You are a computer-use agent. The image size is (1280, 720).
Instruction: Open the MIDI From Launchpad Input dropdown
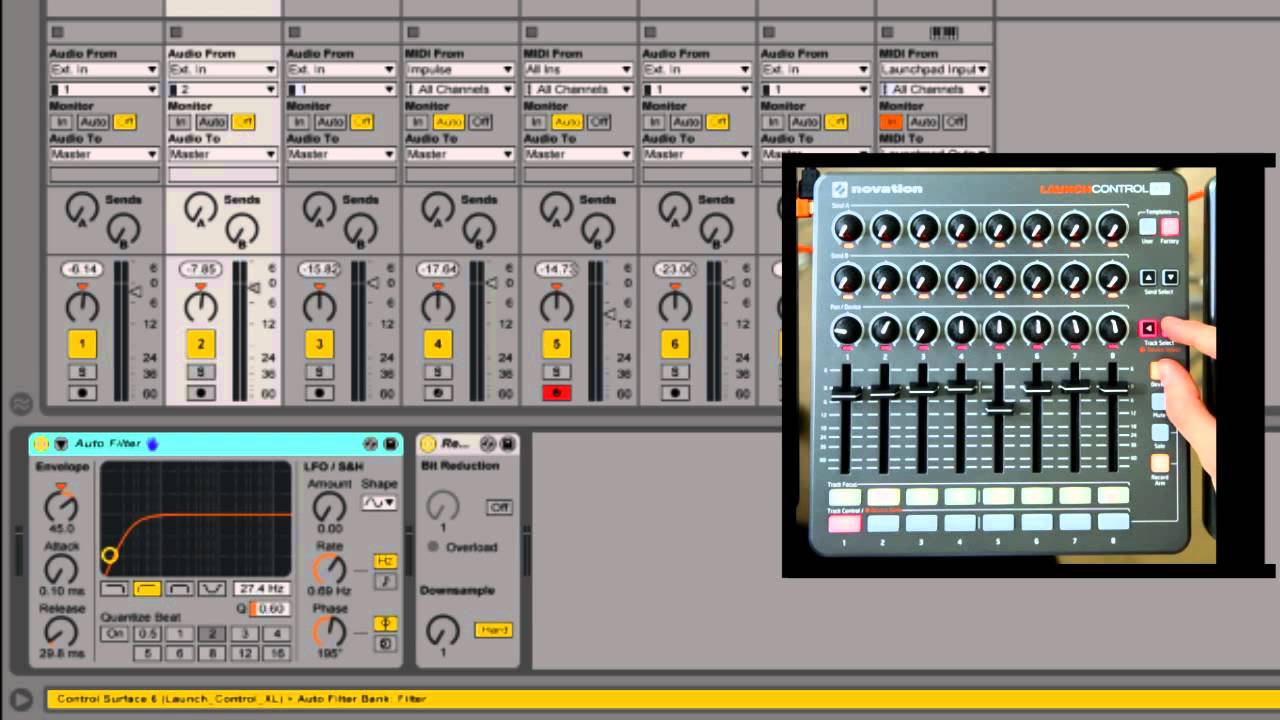click(936, 69)
